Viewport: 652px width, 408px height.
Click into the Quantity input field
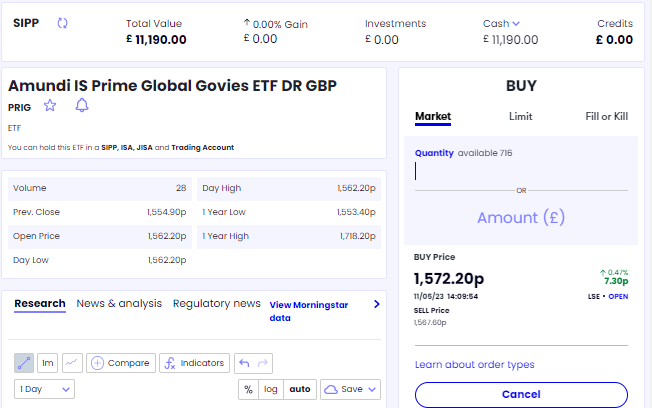[521, 171]
